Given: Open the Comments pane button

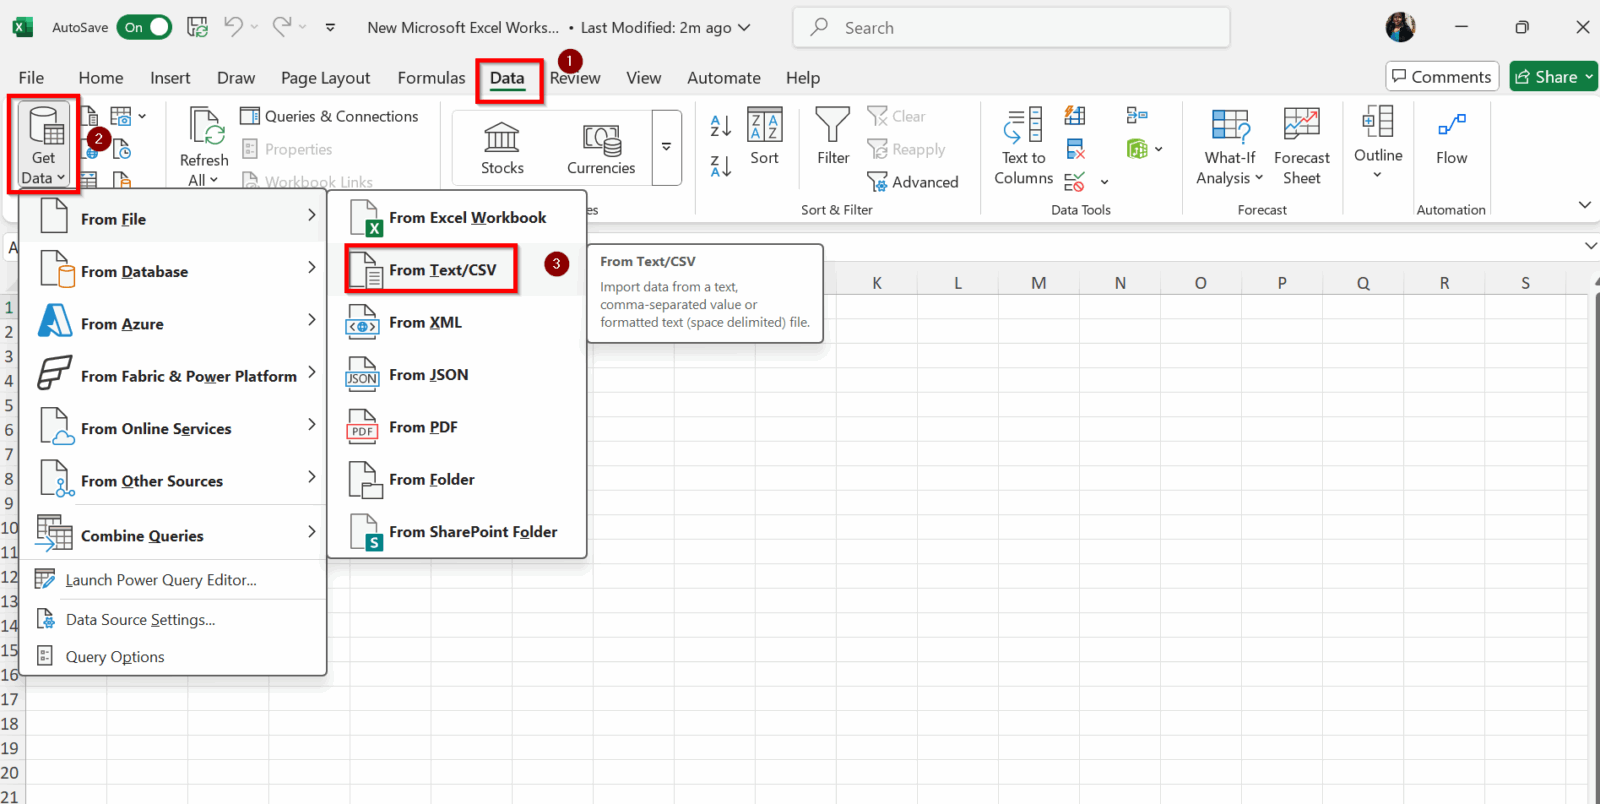Looking at the screenshot, I should coord(1441,77).
